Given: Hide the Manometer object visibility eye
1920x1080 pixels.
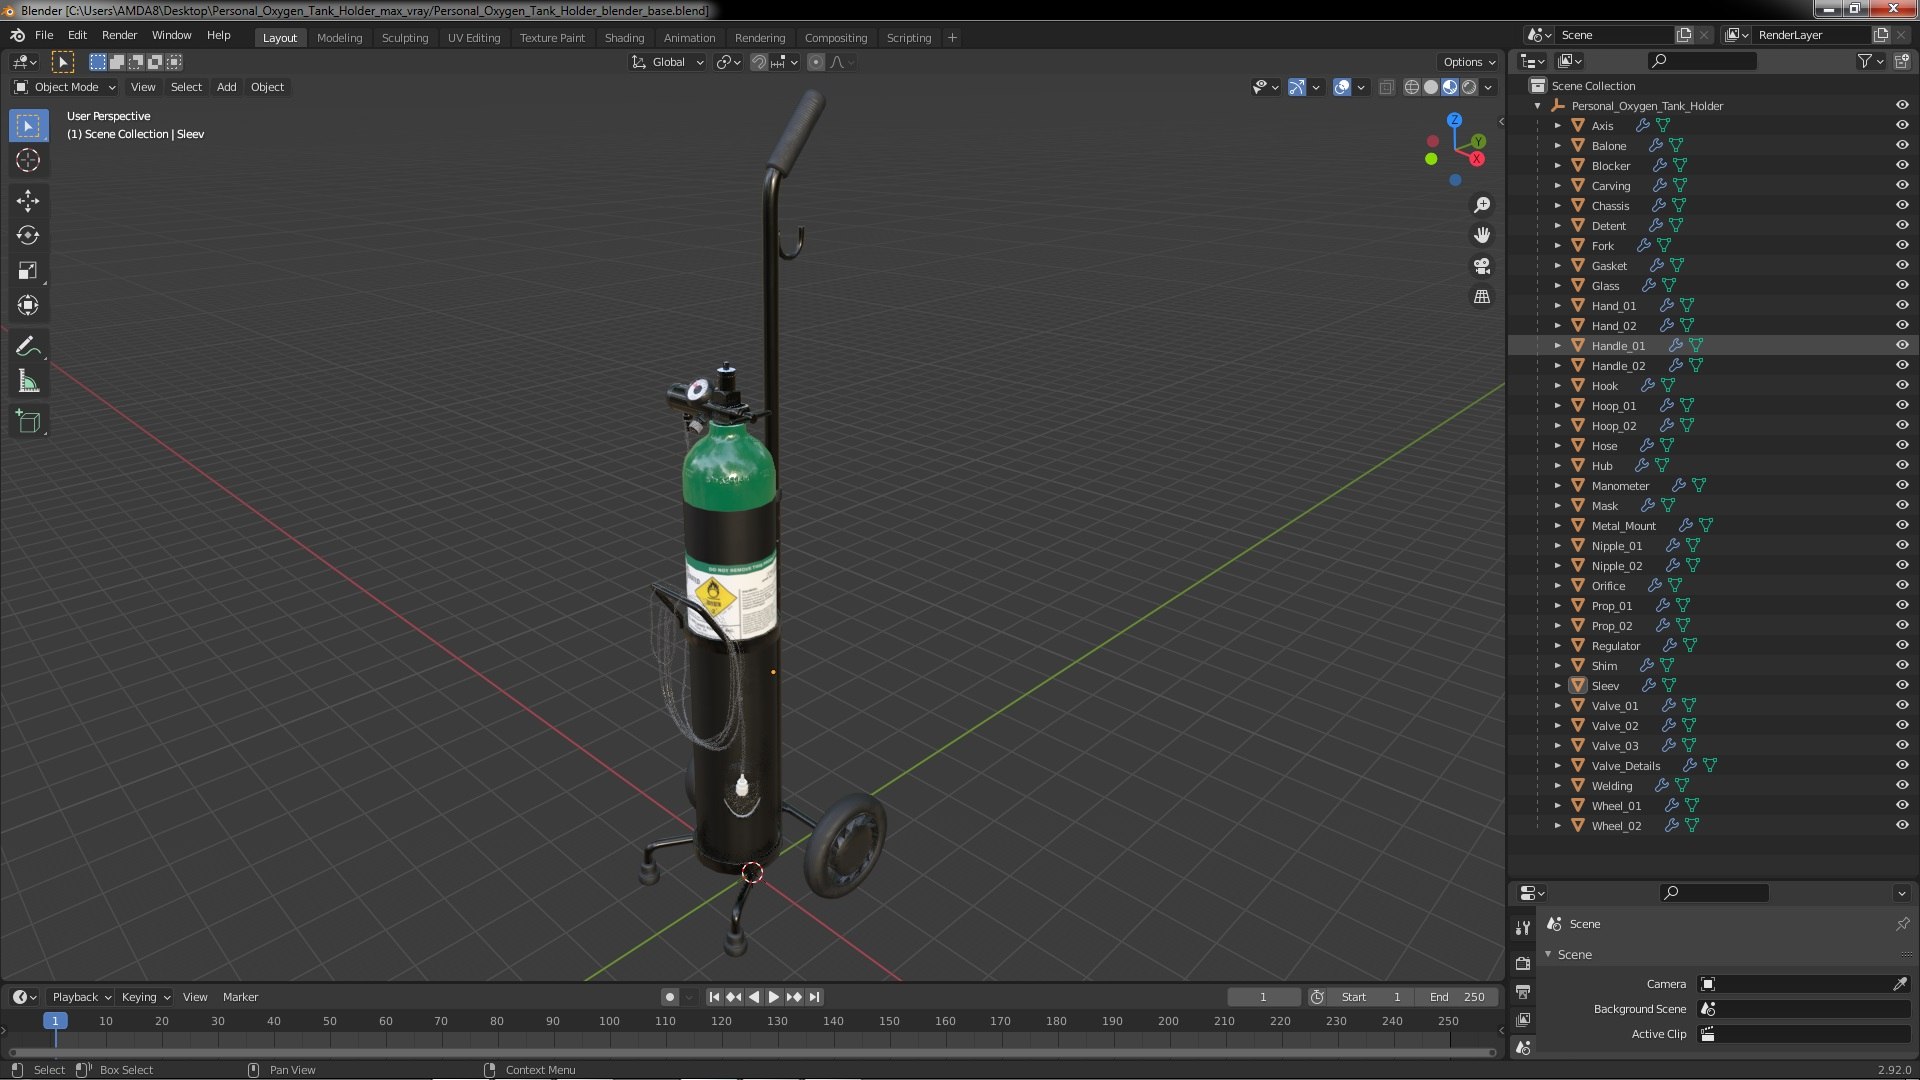Looking at the screenshot, I should [x=1902, y=485].
